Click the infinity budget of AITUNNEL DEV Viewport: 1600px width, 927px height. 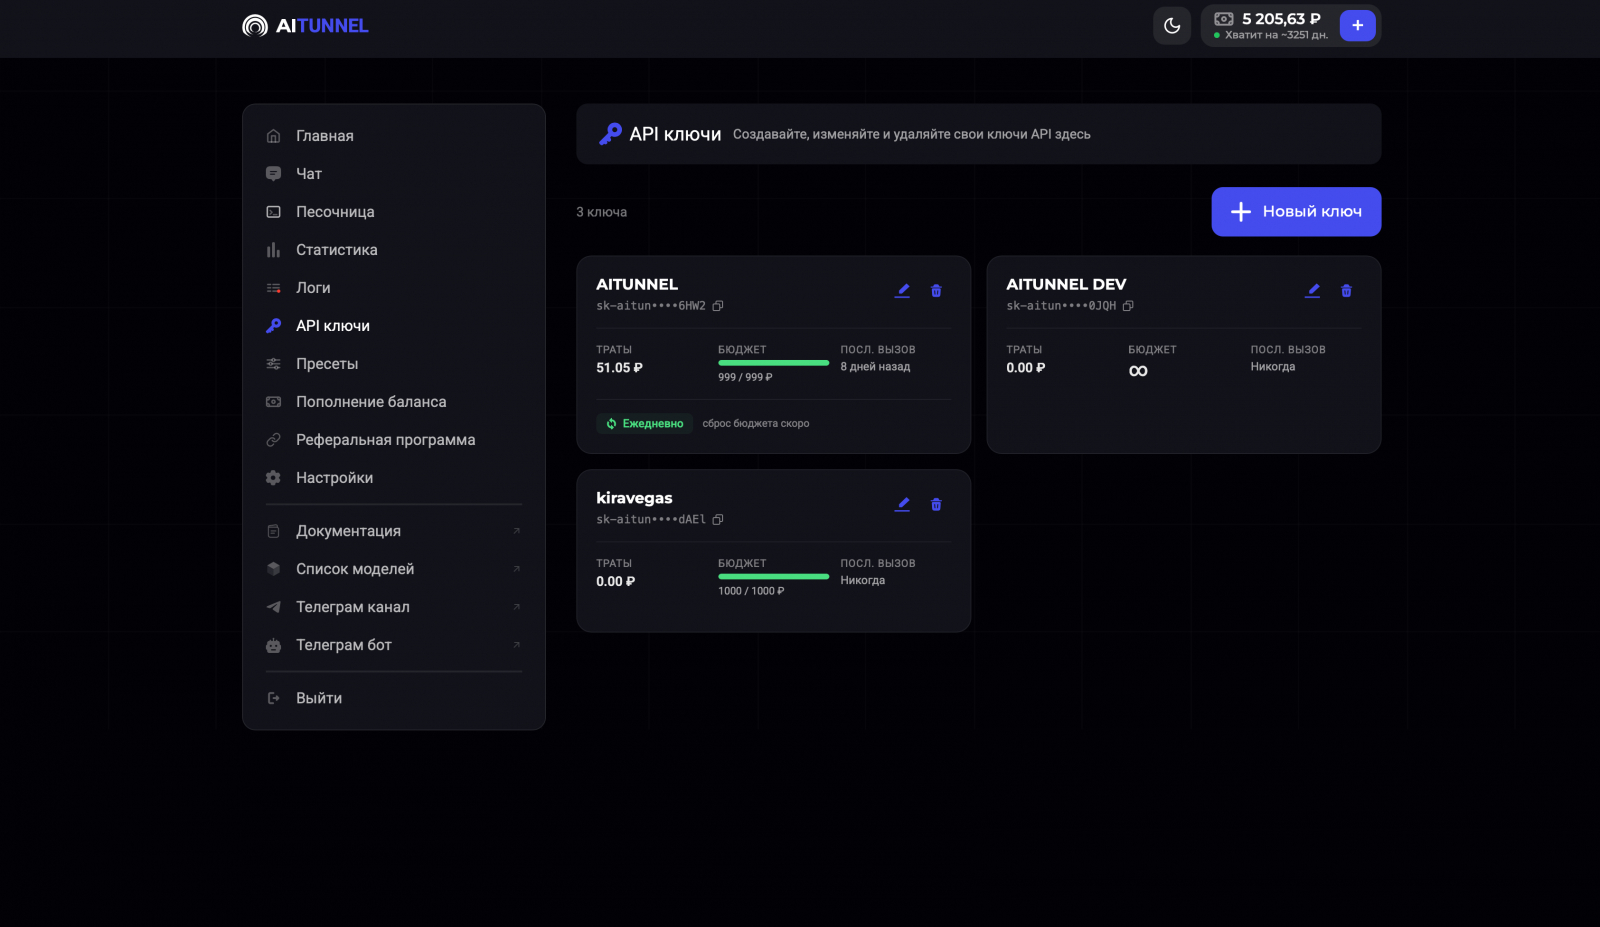[x=1138, y=371]
